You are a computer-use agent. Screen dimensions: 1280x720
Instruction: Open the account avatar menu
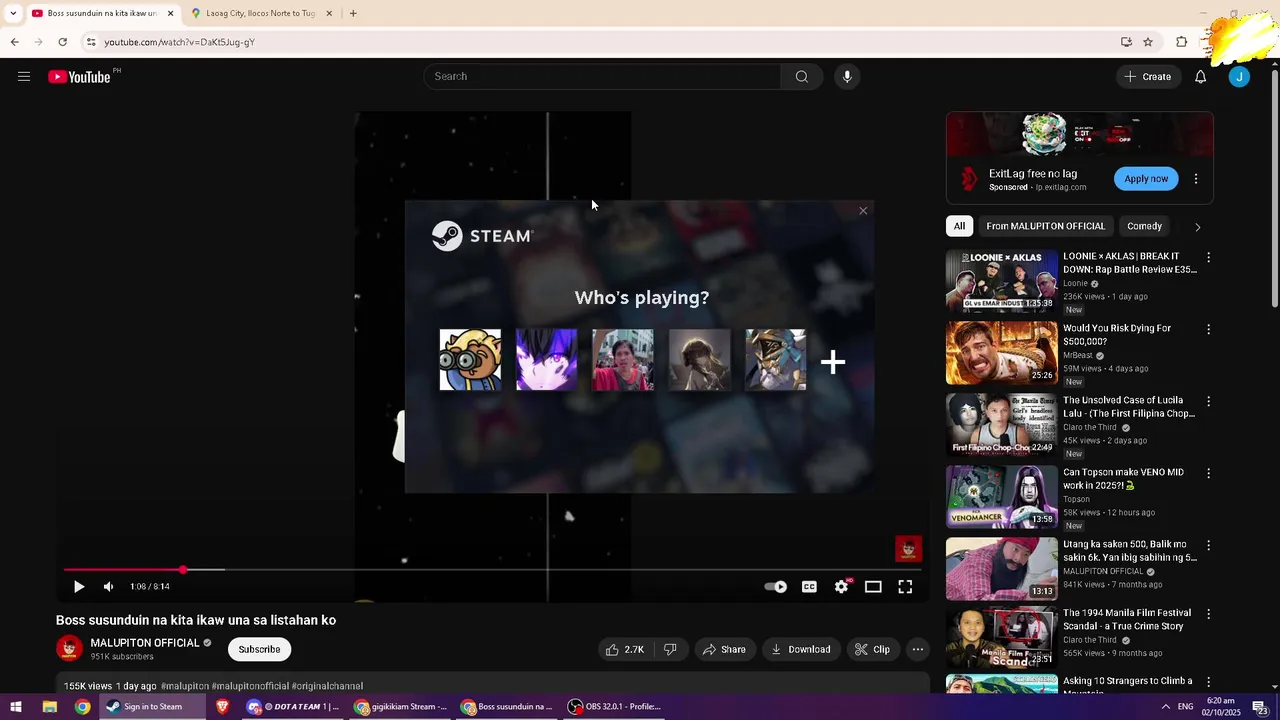[x=1239, y=77]
